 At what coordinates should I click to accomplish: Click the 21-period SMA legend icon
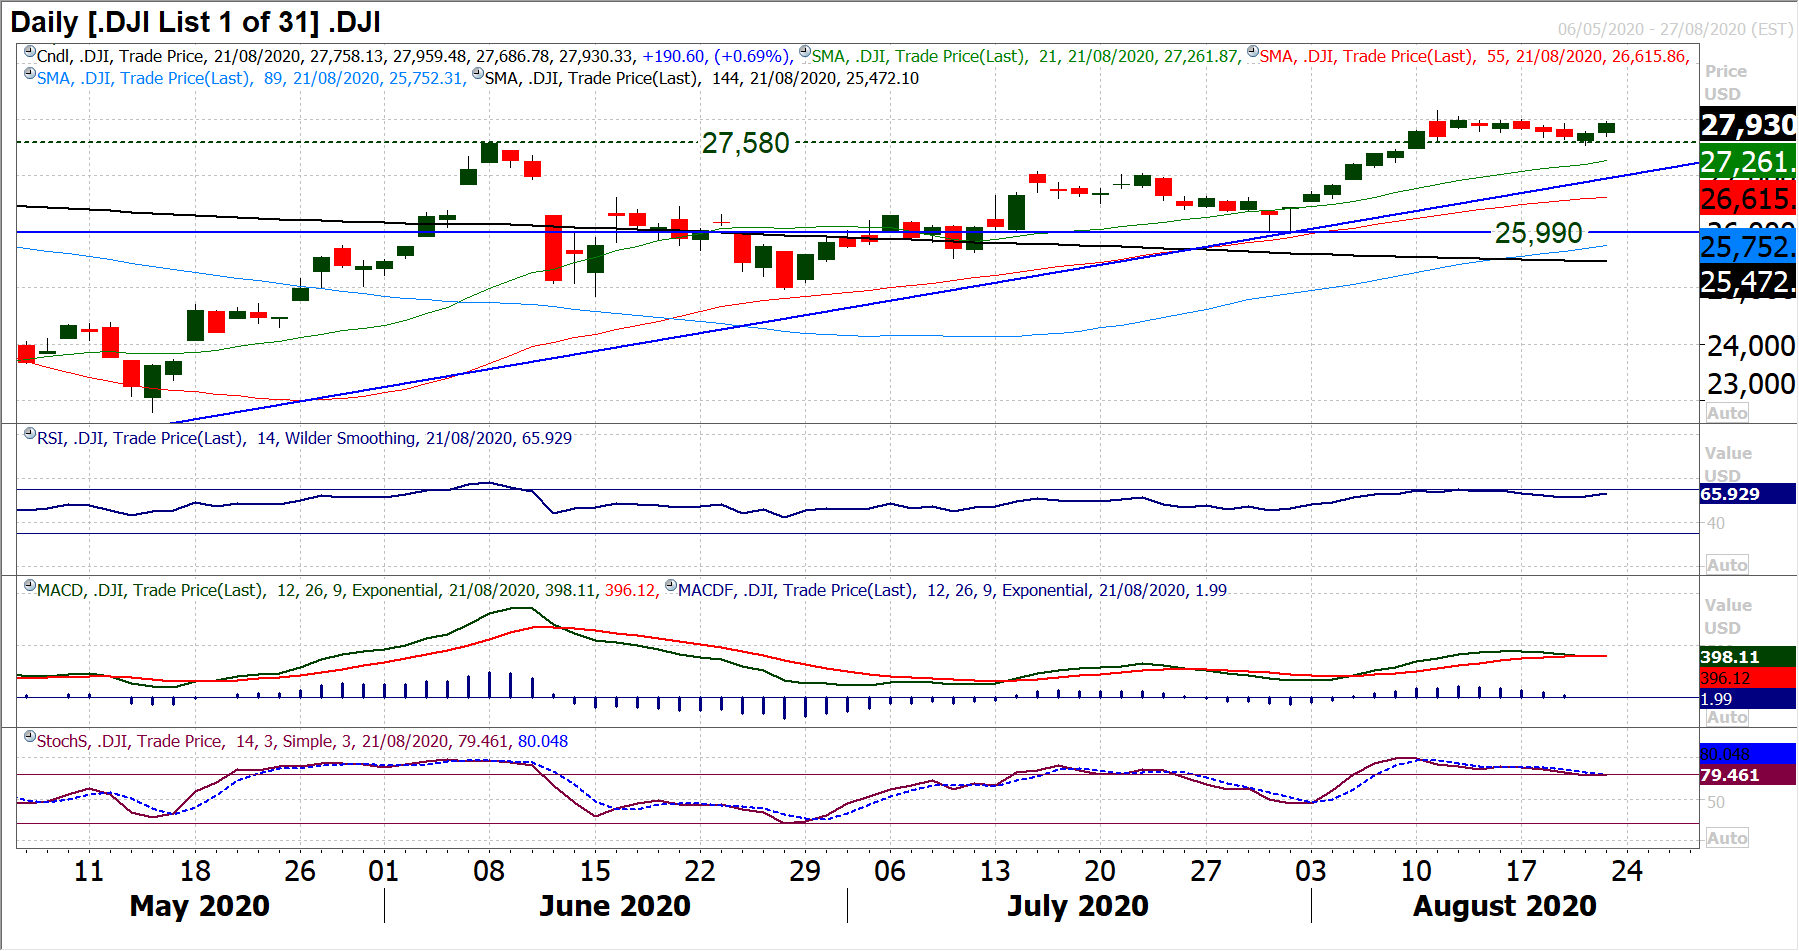[x=805, y=52]
